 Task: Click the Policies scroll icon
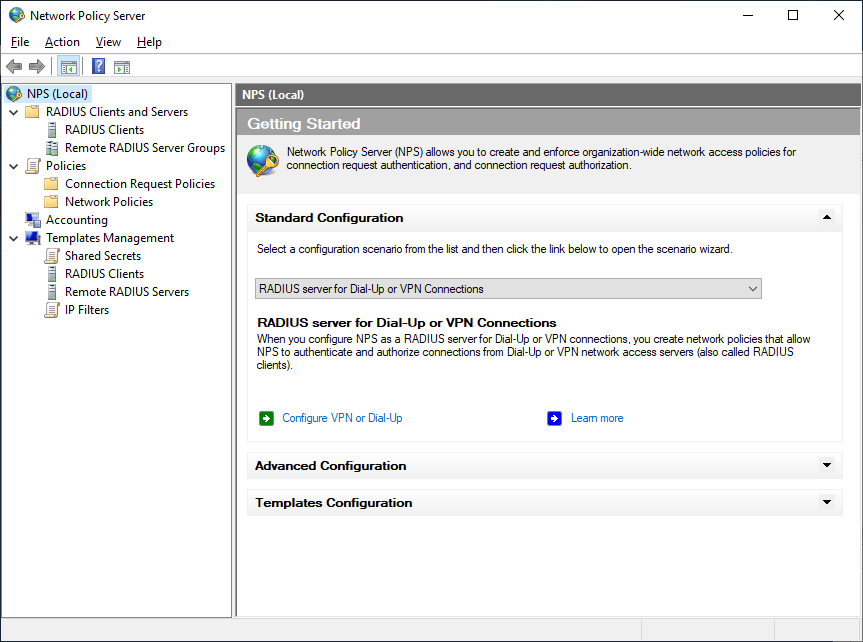click(33, 166)
